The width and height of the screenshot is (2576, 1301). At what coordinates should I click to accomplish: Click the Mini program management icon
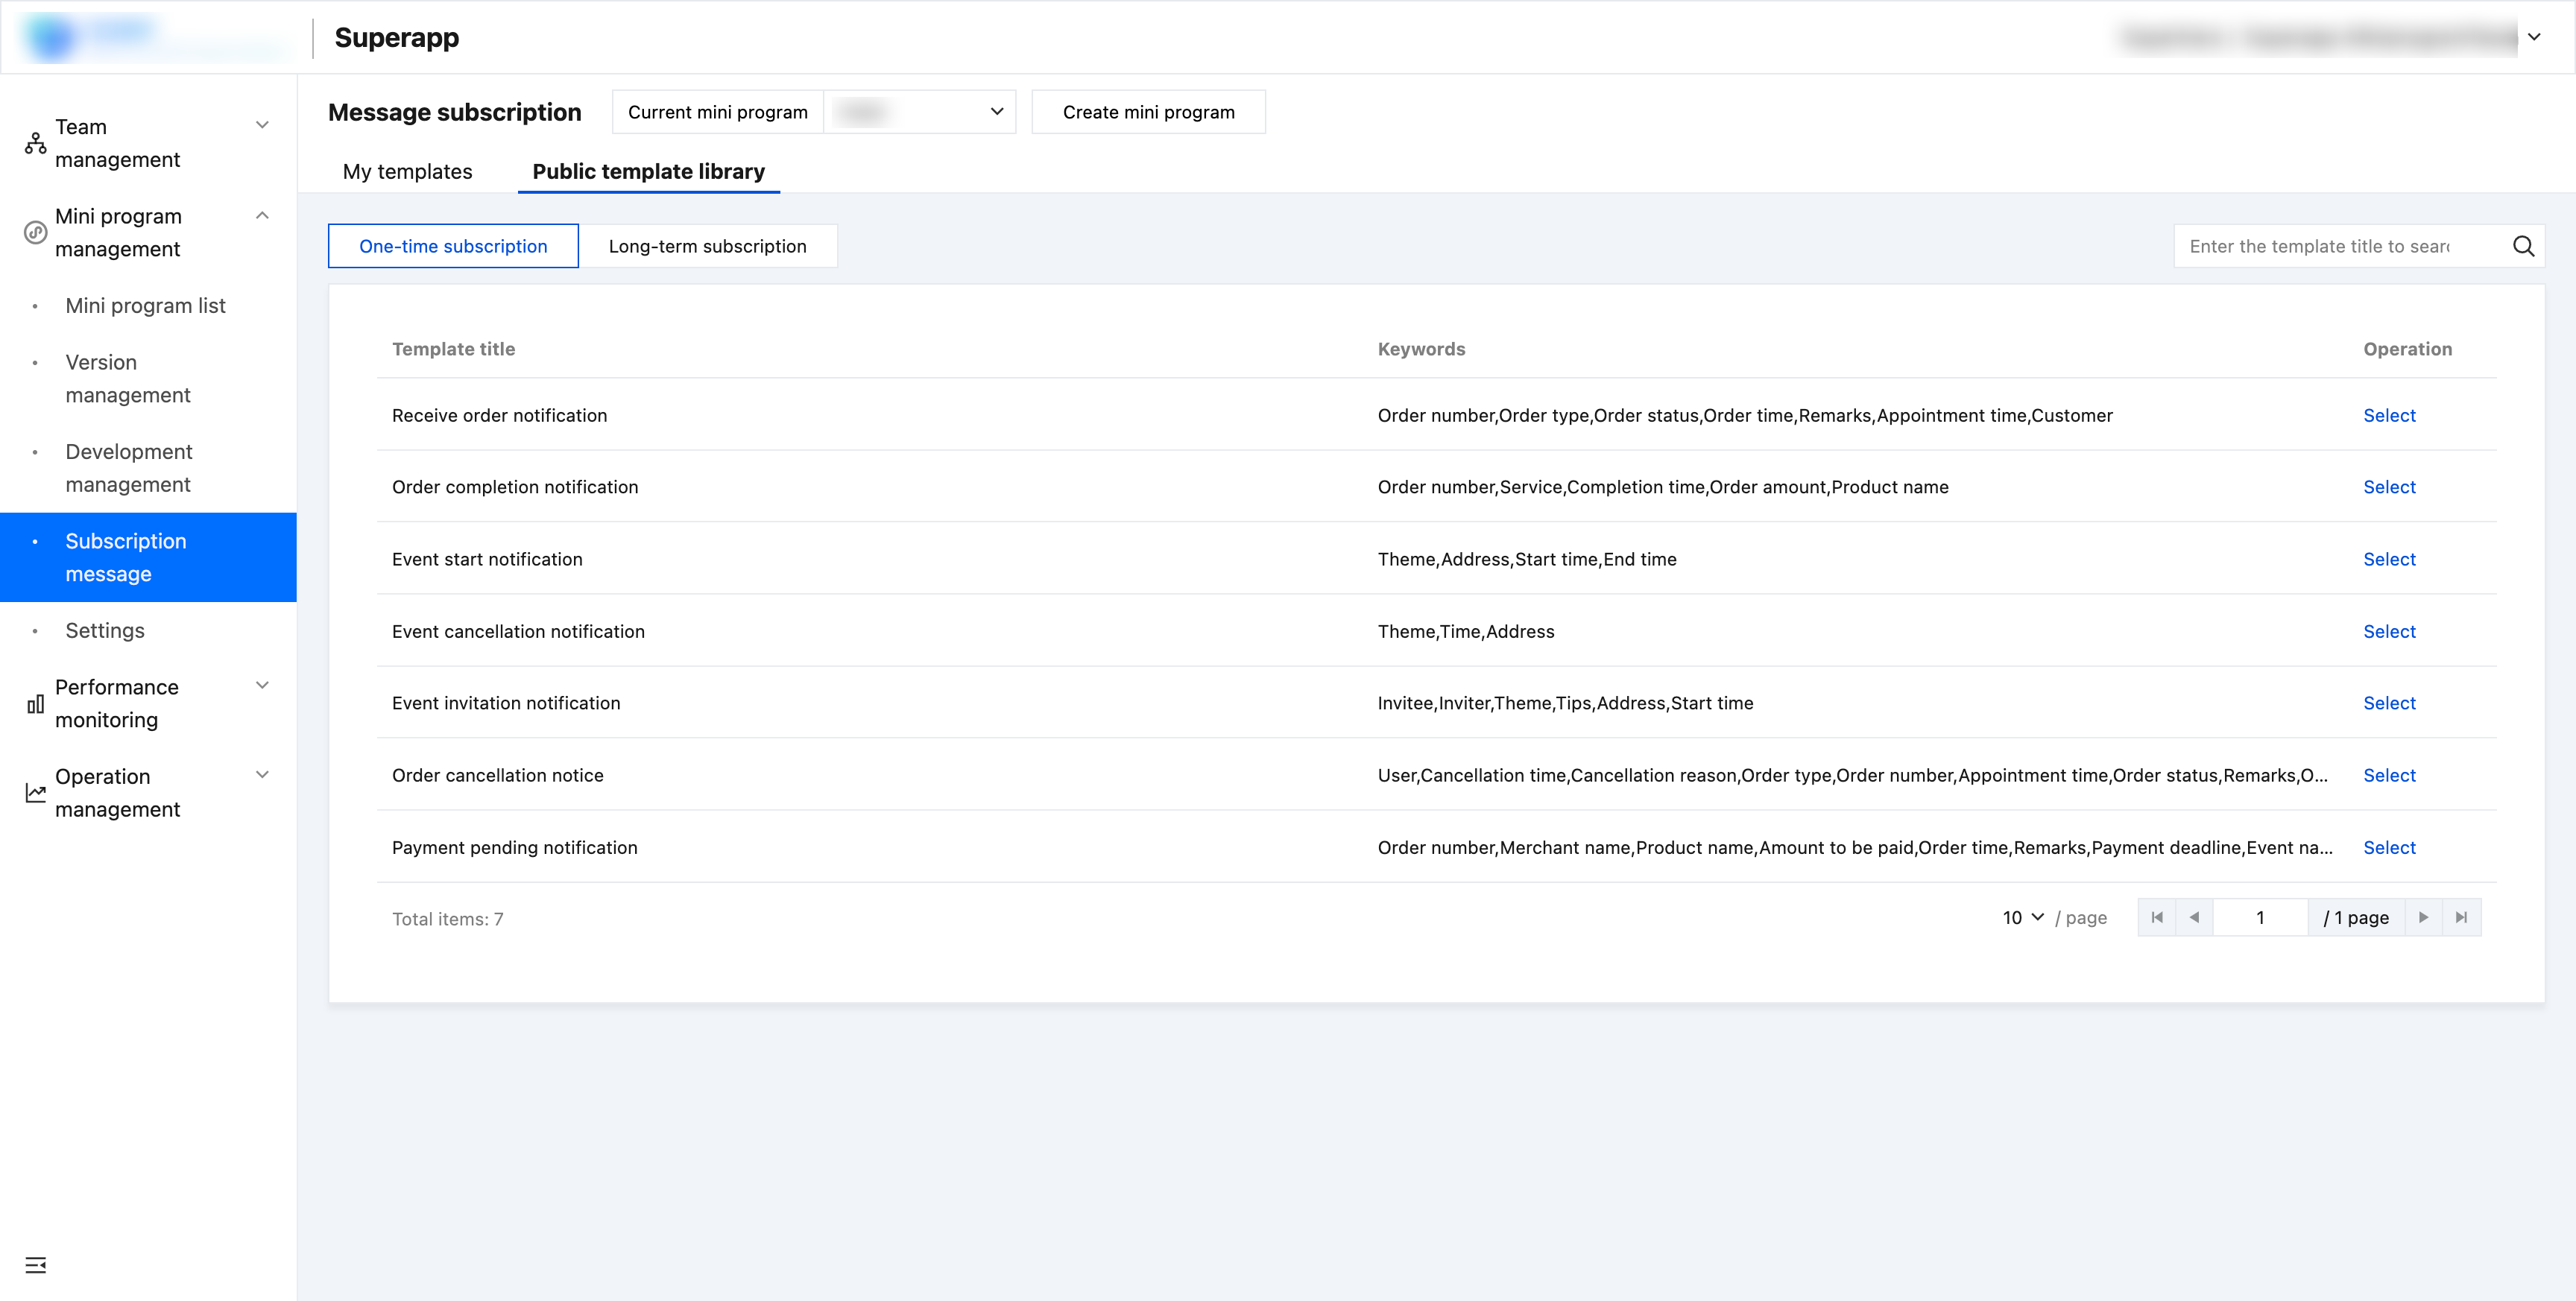36,233
